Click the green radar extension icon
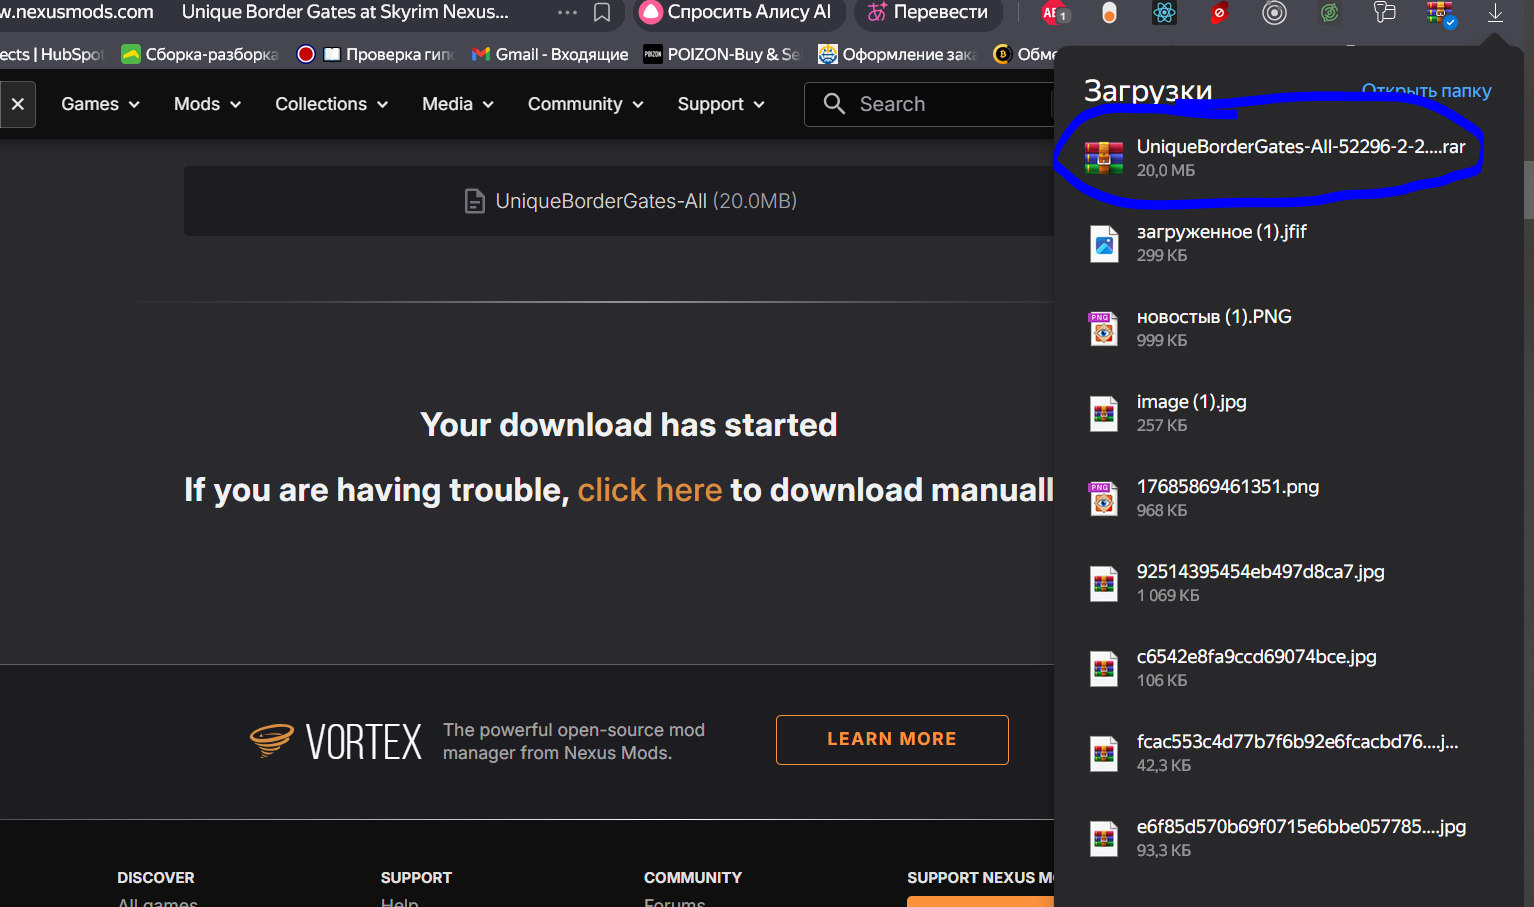Screen dimensions: 1534x907 point(1329,13)
